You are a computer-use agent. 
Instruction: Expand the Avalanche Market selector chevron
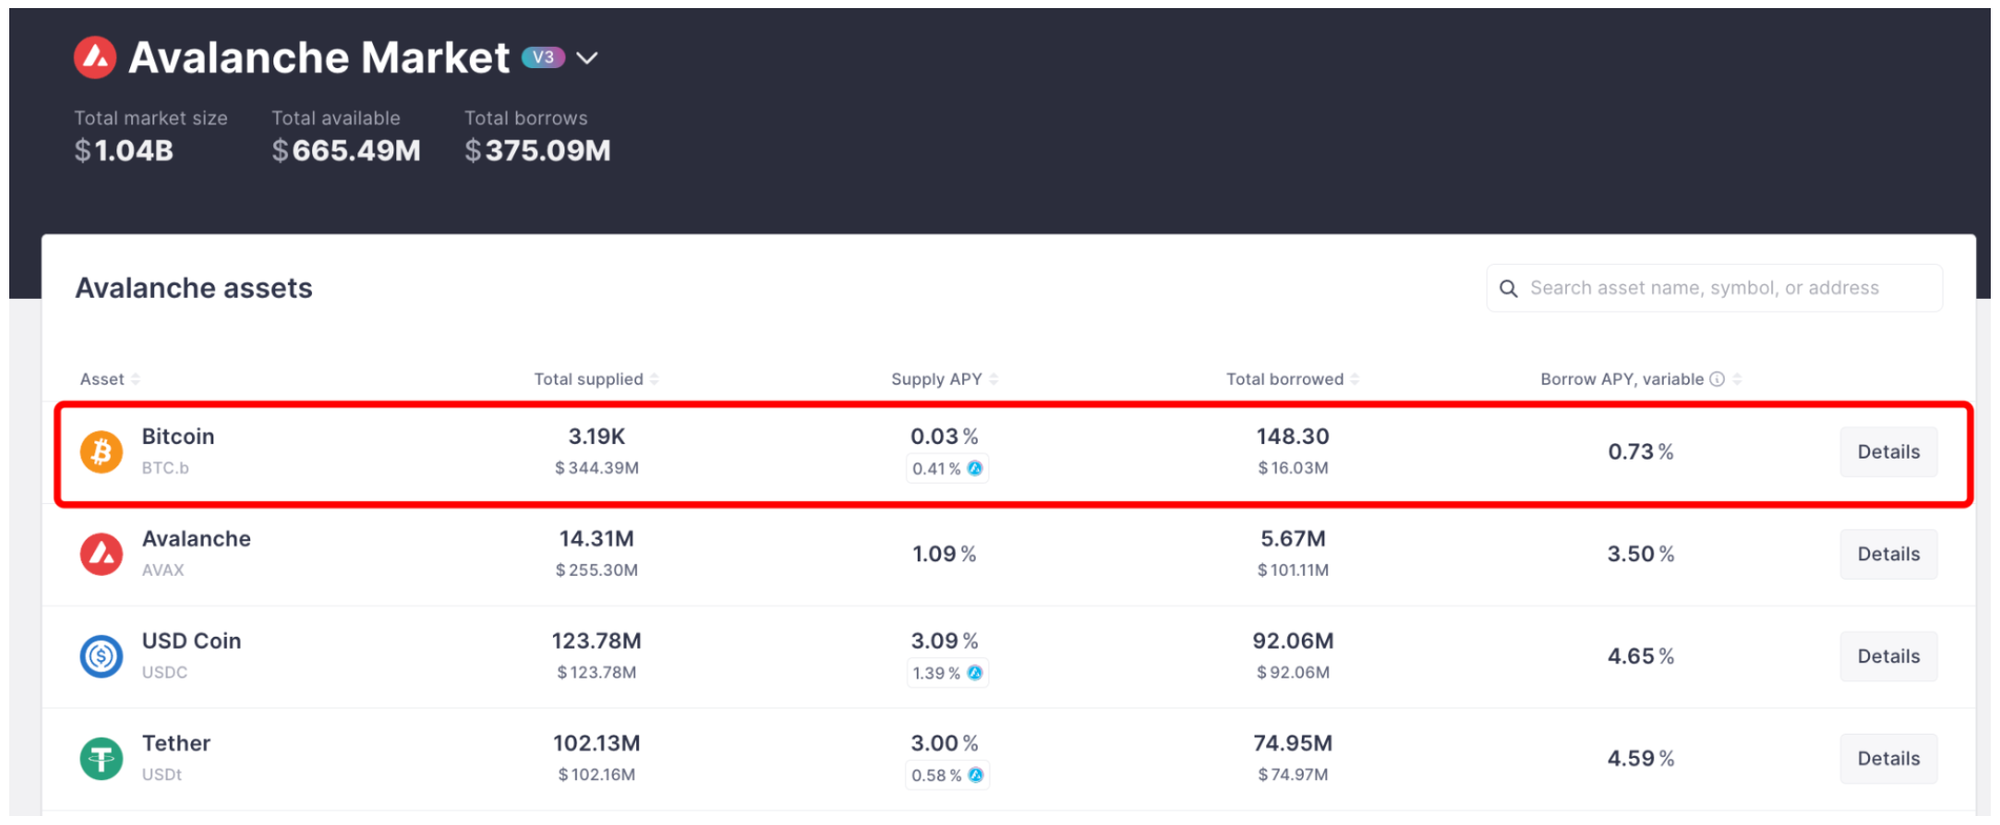(588, 58)
